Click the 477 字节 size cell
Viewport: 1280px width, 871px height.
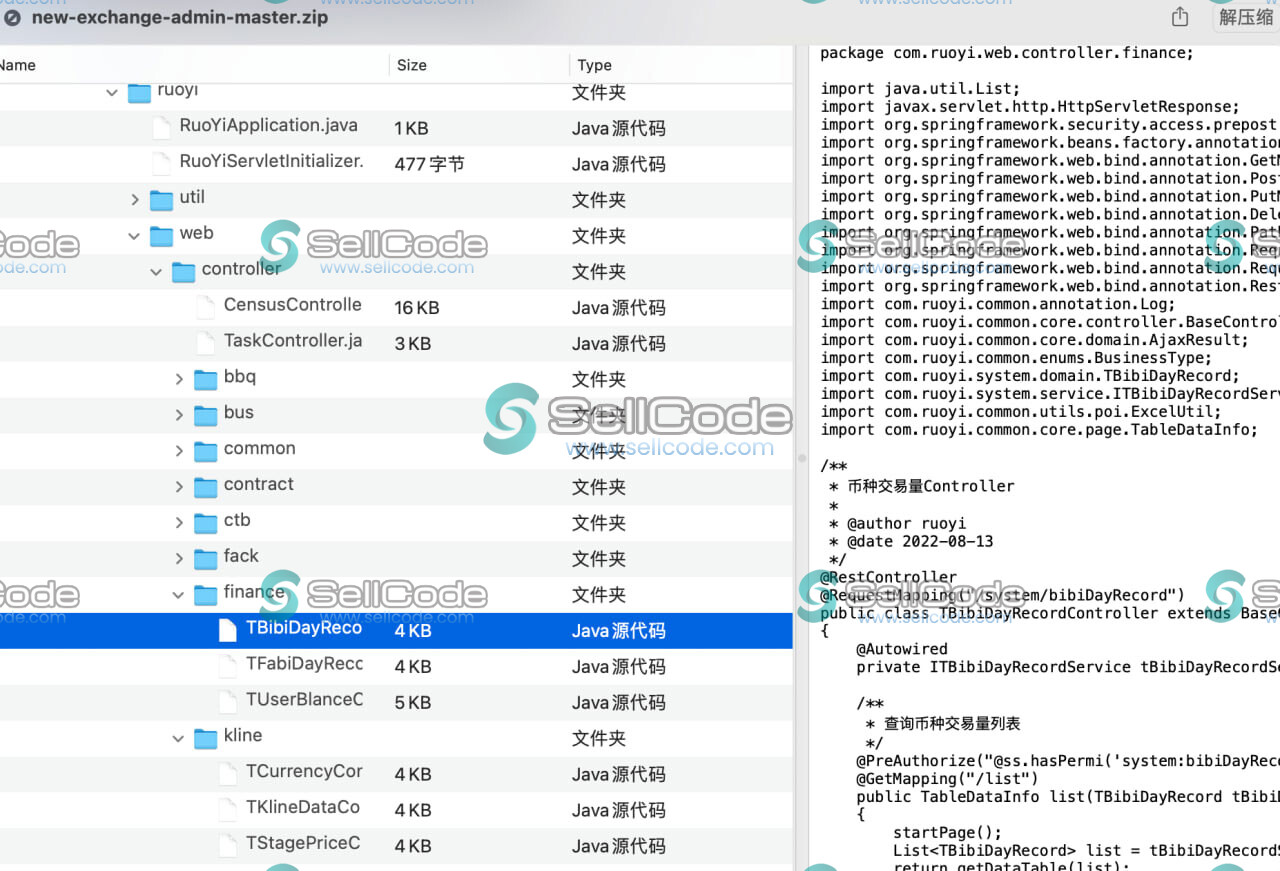pos(429,164)
